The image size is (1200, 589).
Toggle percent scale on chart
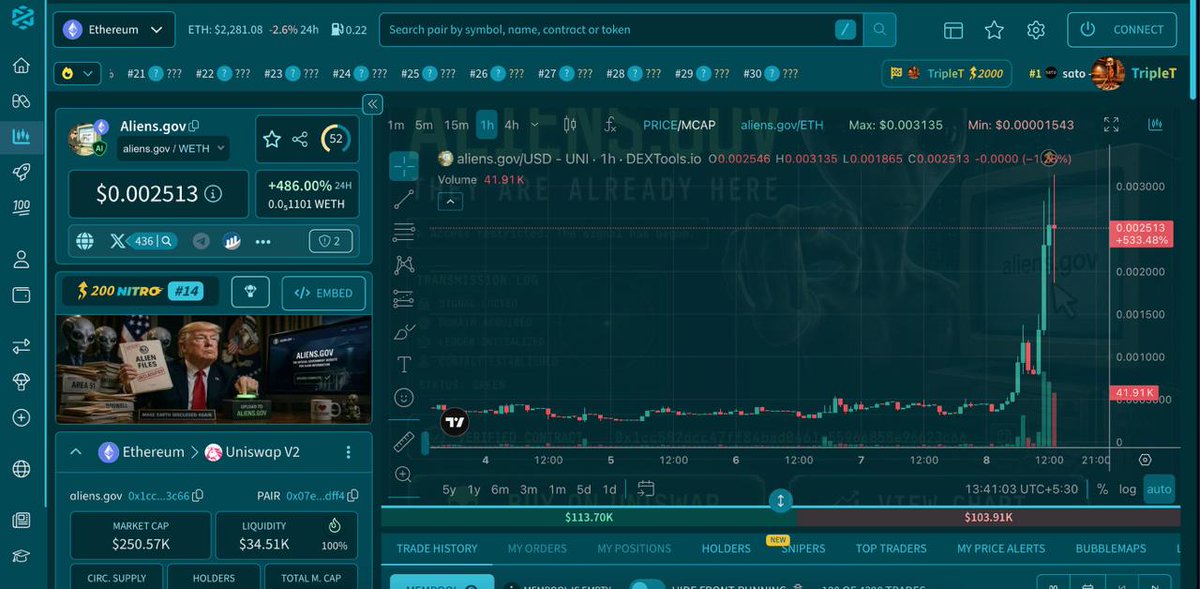coord(1102,489)
